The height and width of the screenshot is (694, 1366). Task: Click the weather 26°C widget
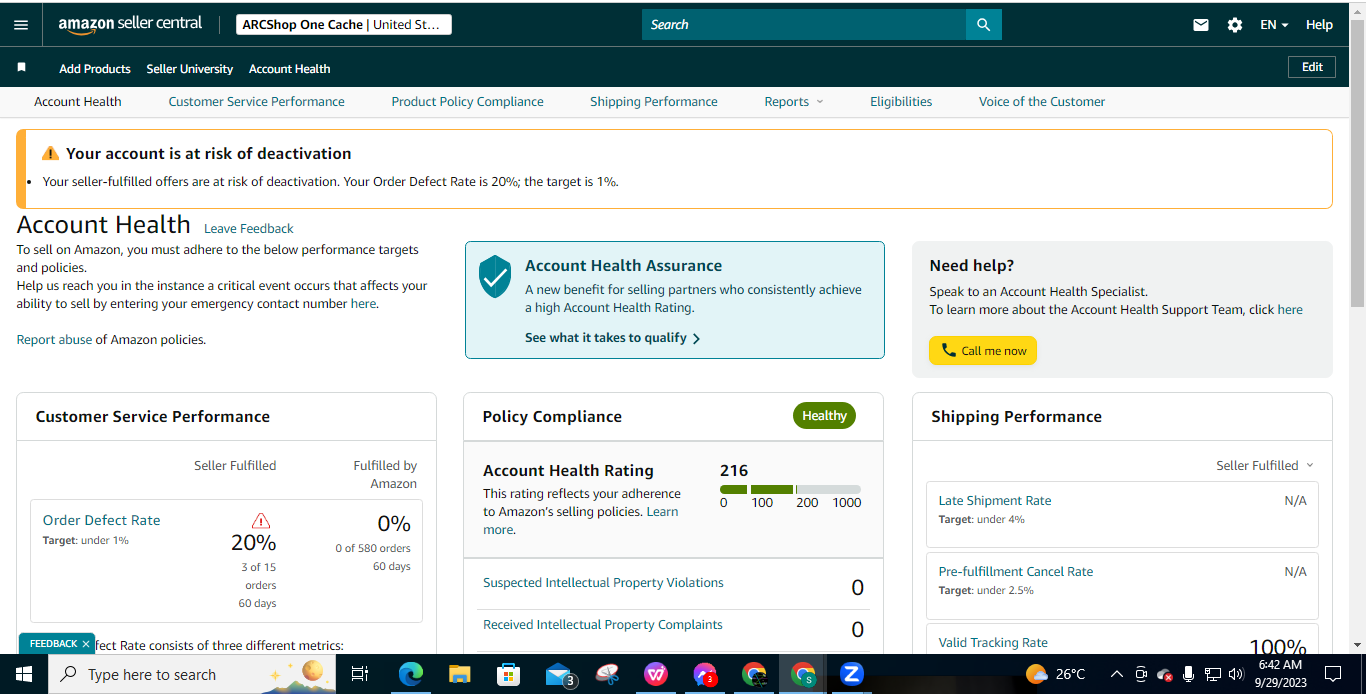tap(1056, 674)
